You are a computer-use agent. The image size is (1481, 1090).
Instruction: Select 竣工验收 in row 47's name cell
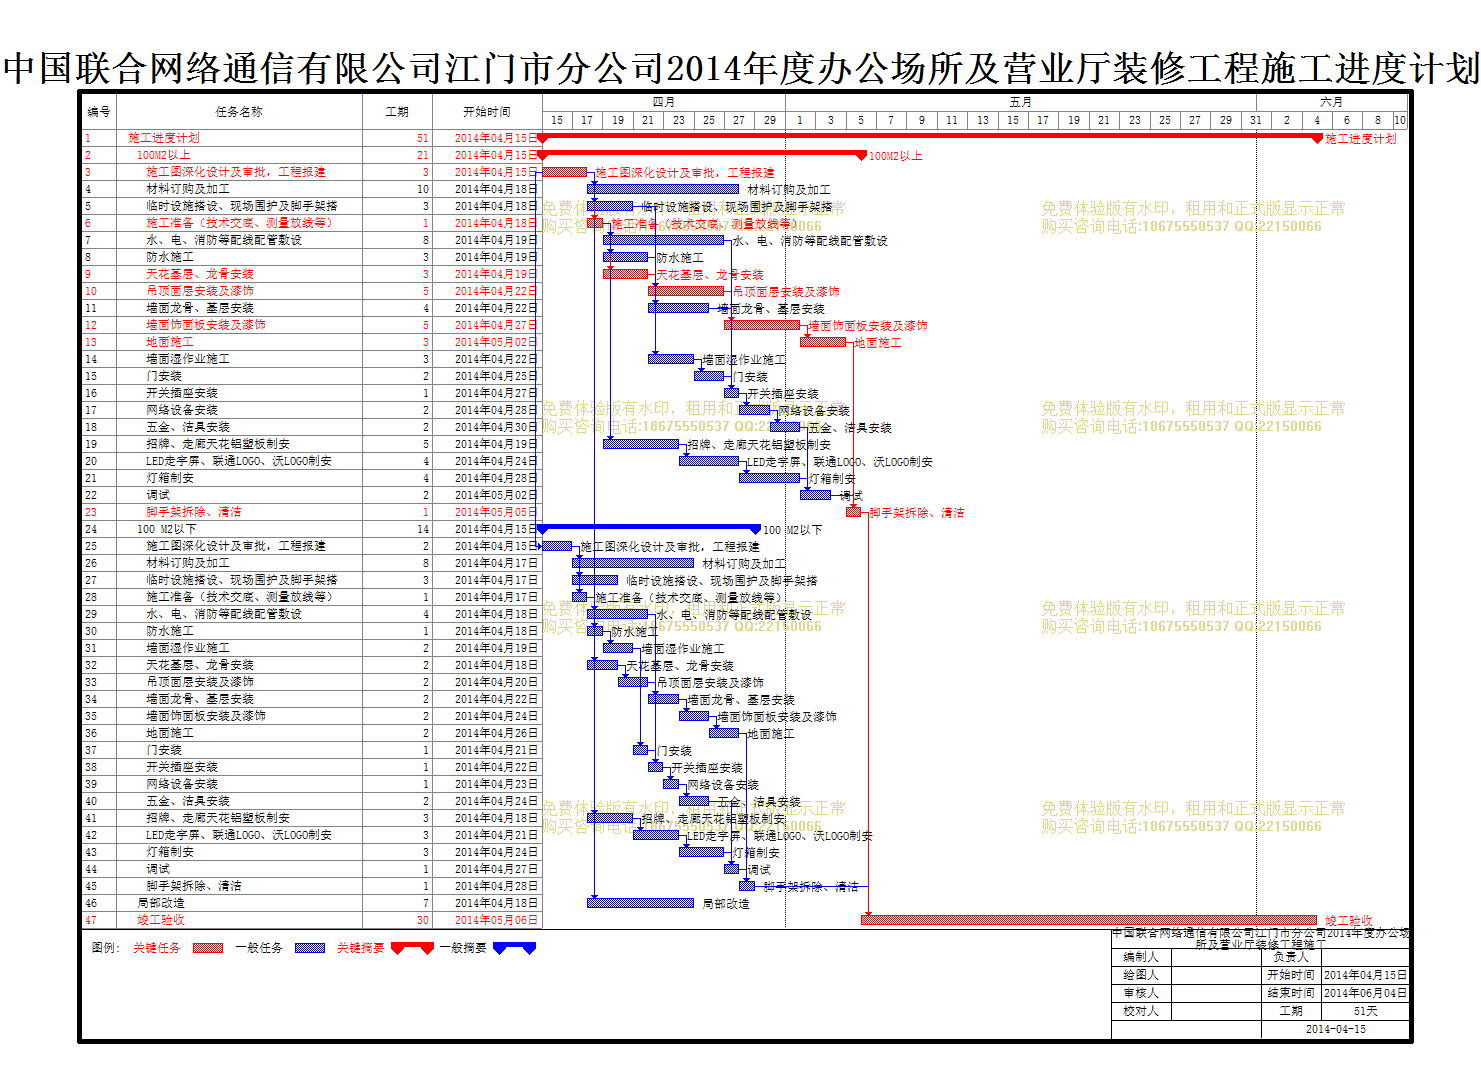coord(161,920)
